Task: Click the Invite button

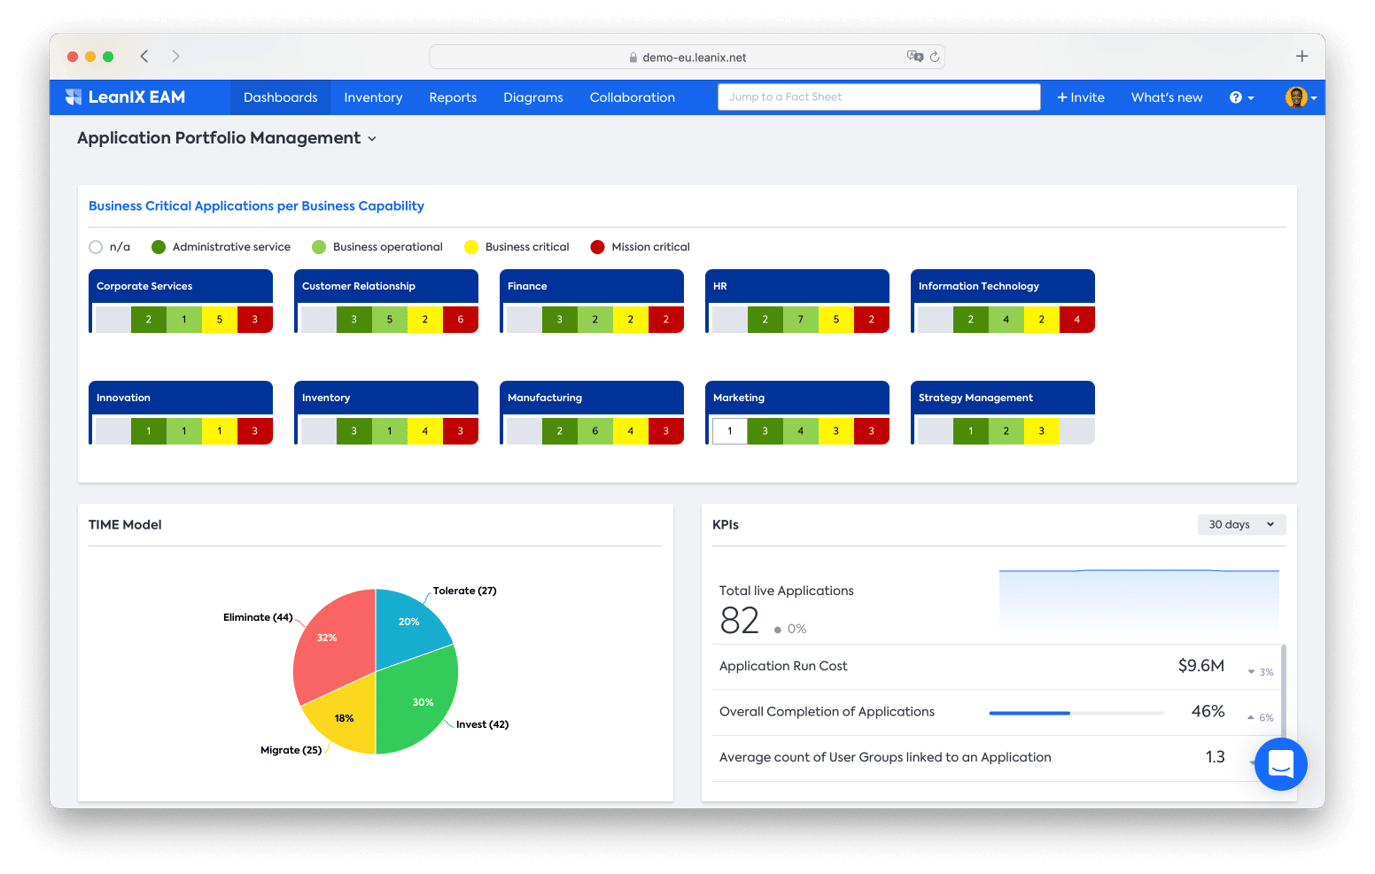Action: pos(1081,97)
